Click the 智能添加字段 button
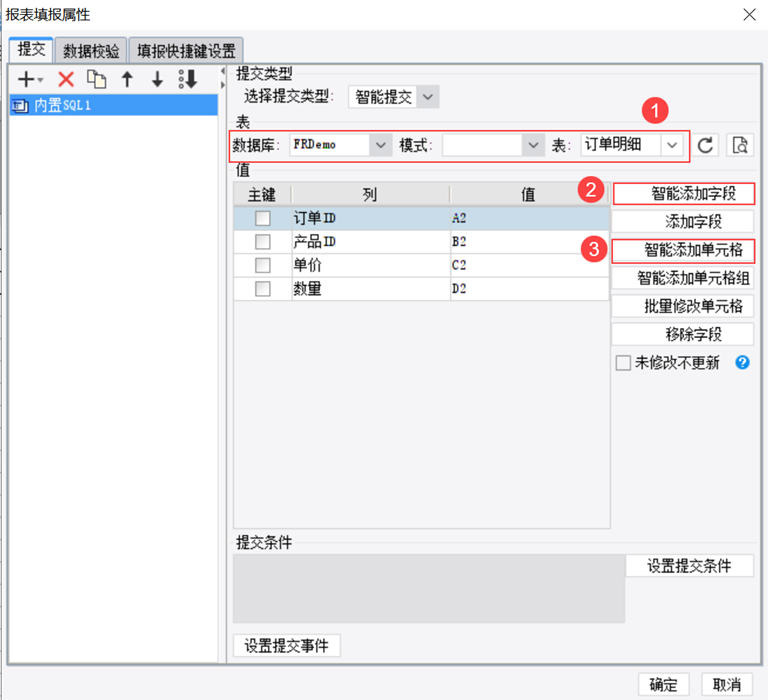Viewport: 768px width, 700px height. [683, 193]
